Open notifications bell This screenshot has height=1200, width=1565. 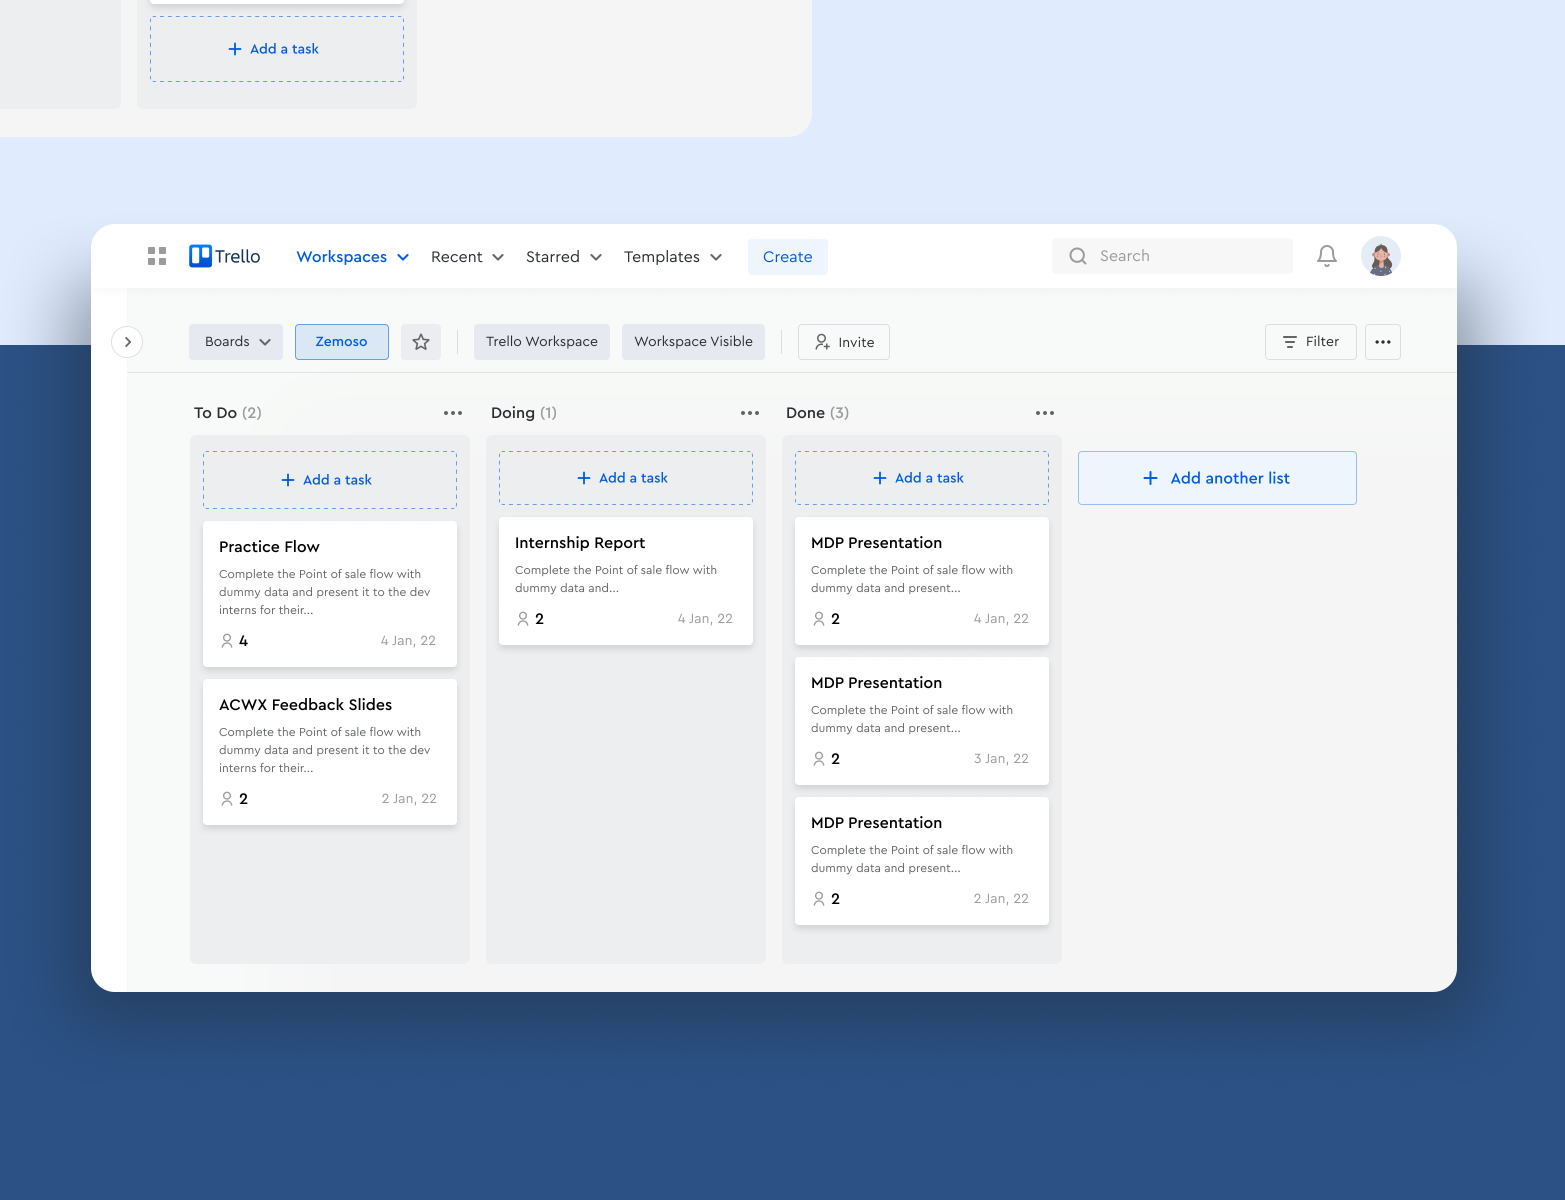click(1326, 256)
